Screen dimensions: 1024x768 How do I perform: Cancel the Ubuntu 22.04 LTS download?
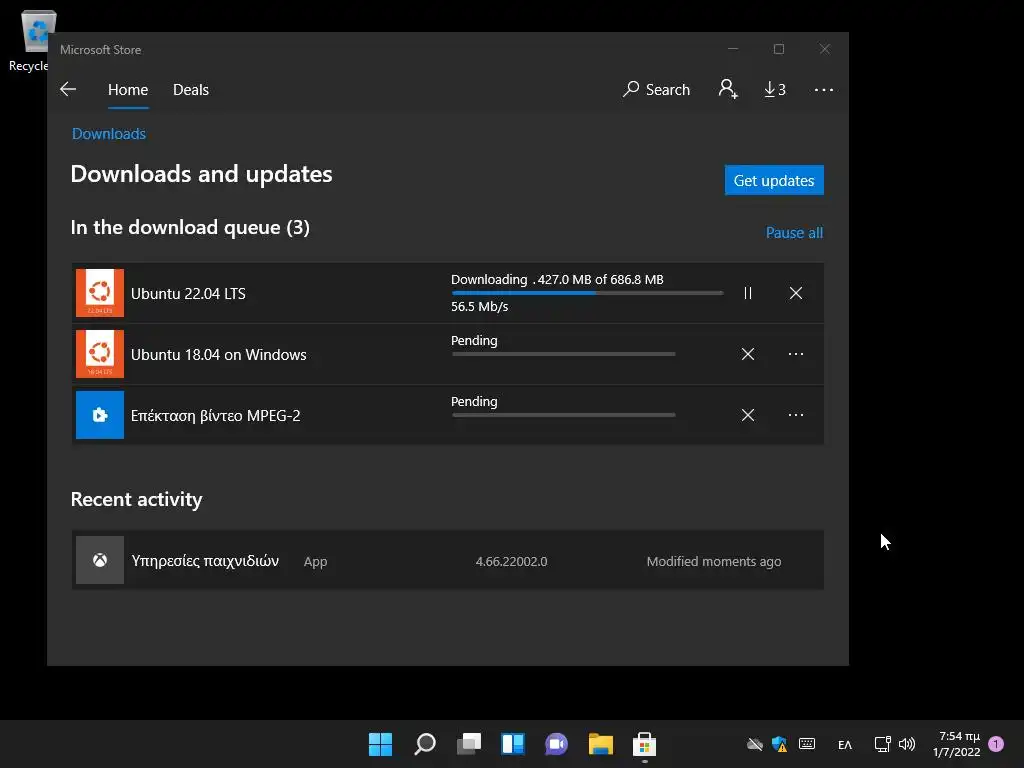[x=795, y=293]
